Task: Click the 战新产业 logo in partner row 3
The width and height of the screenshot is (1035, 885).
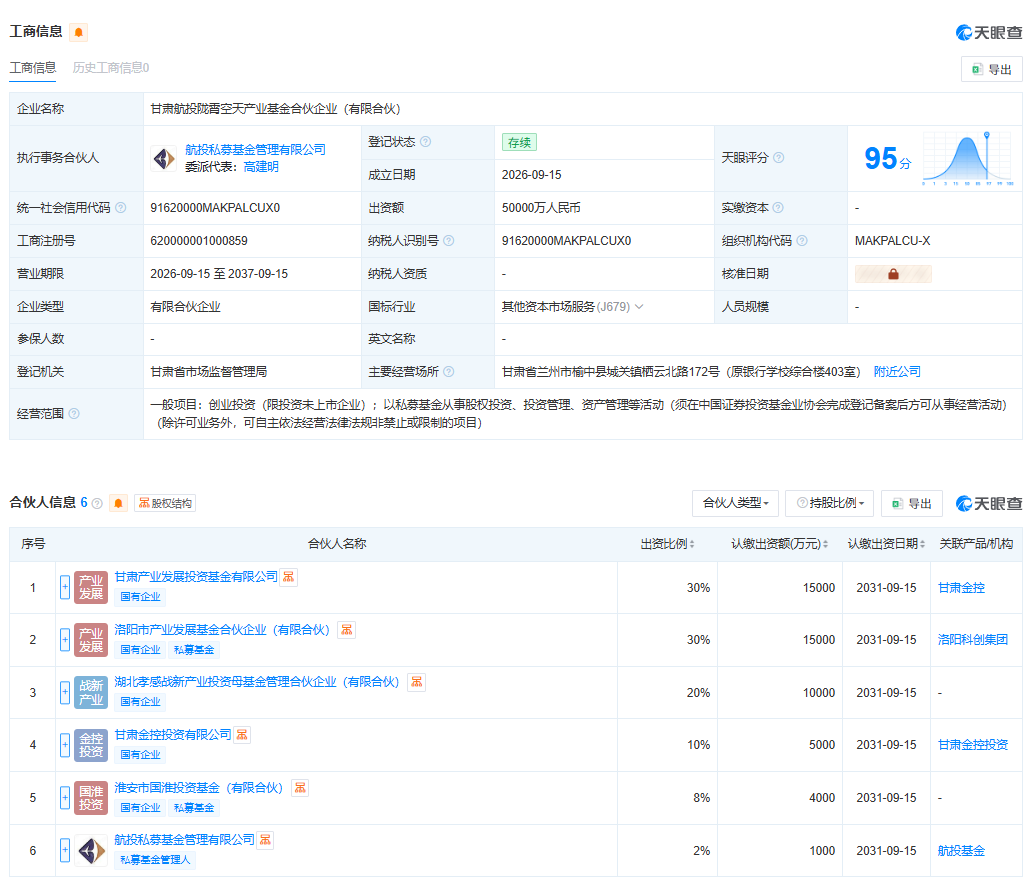Action: click(x=91, y=692)
